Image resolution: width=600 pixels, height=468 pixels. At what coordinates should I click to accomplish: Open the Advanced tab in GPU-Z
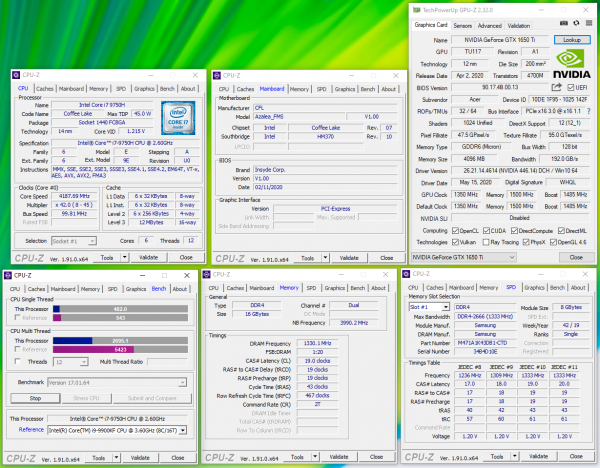coord(491,25)
